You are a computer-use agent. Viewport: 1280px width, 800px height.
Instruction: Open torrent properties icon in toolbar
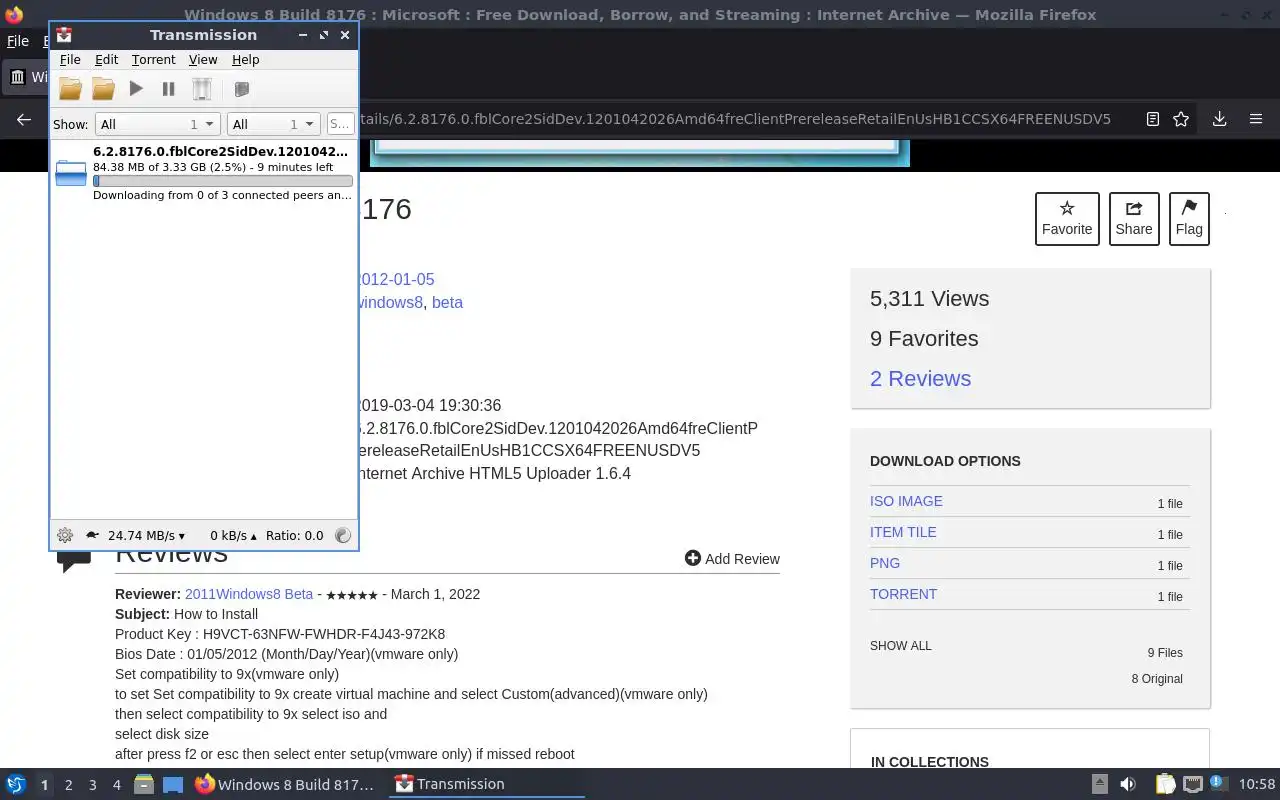[241, 89]
